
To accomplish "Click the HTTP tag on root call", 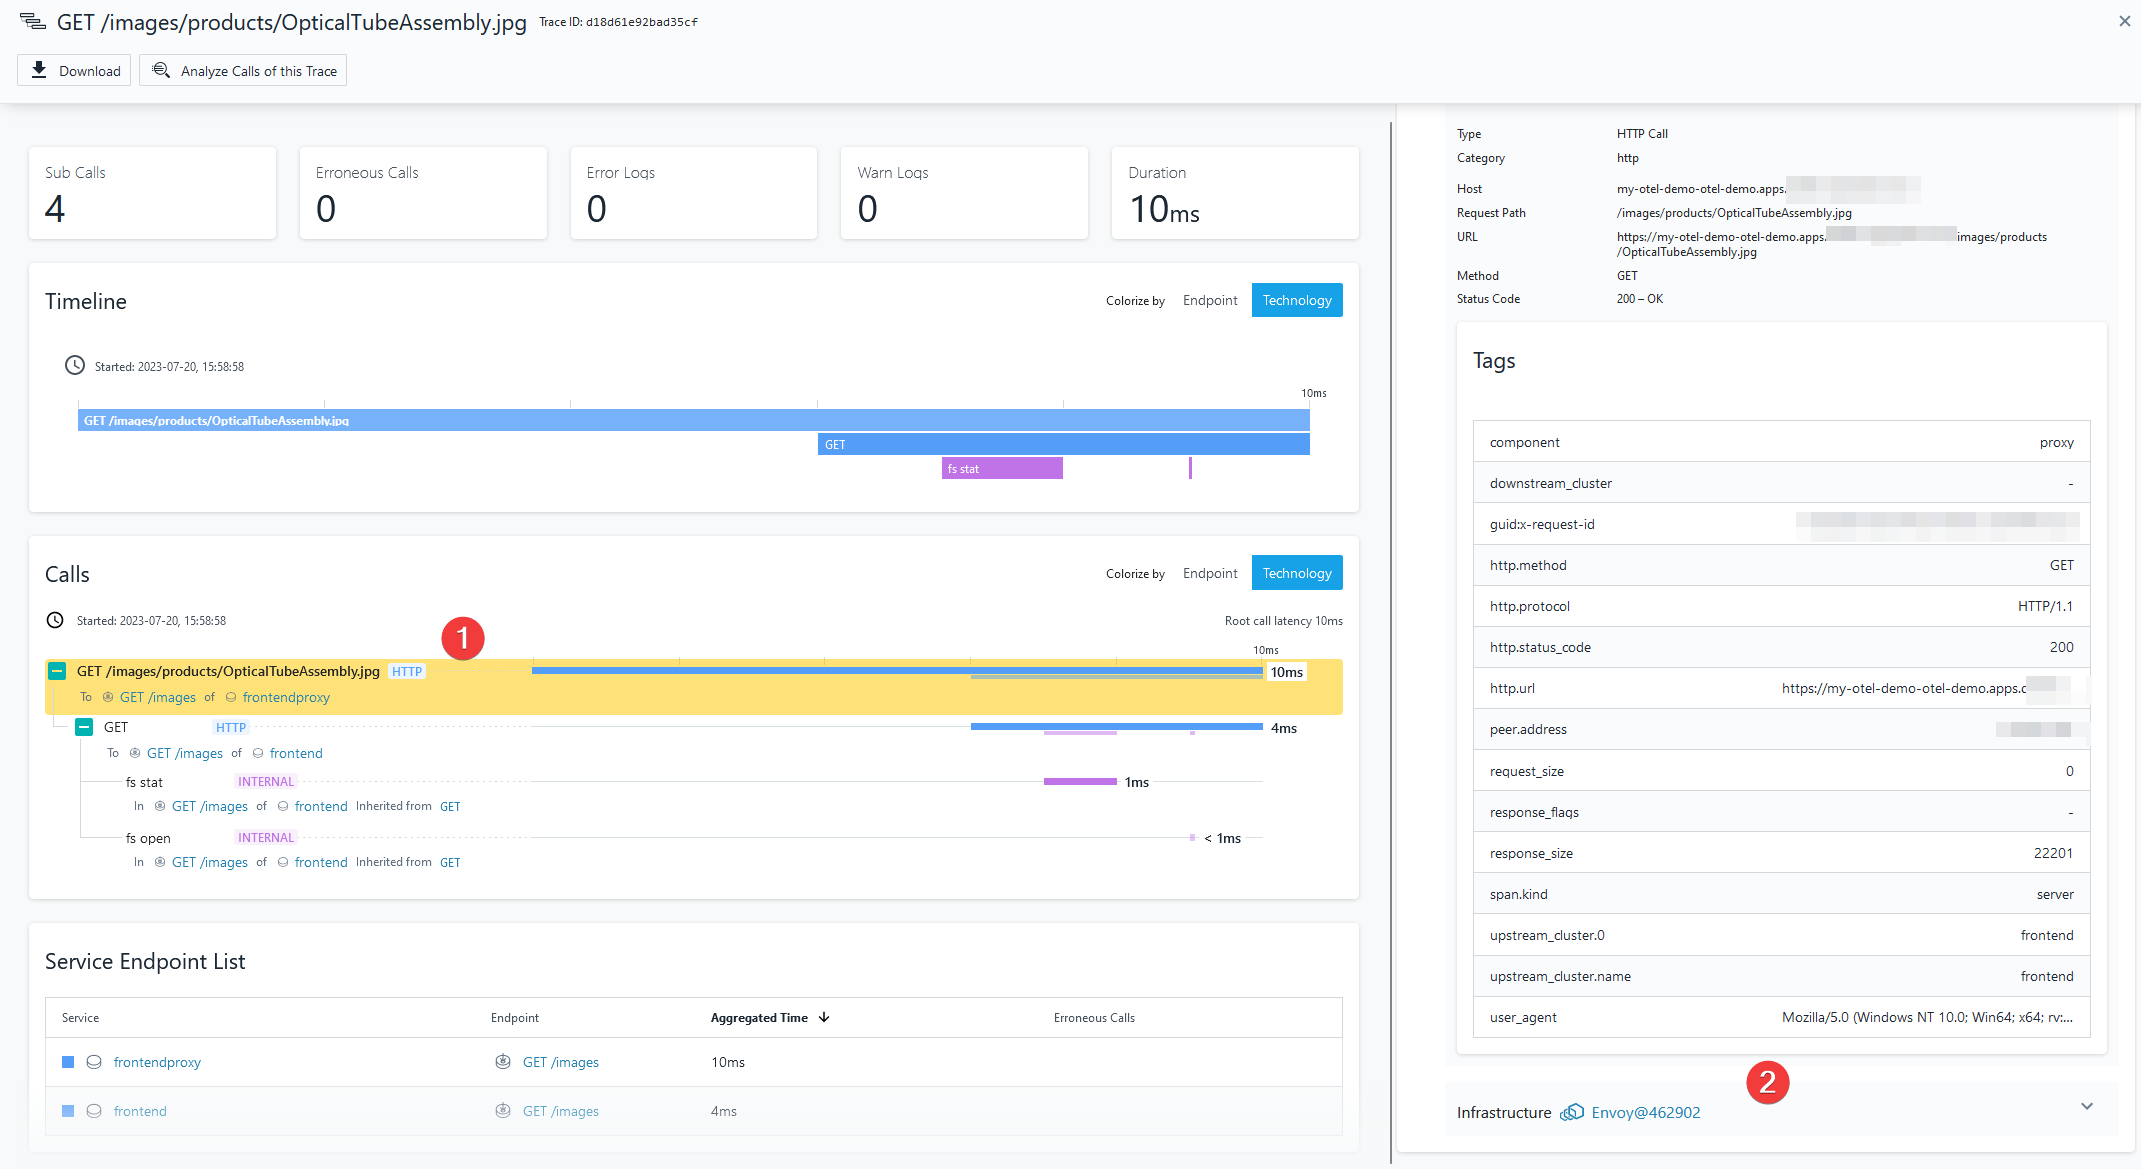I will click(407, 671).
